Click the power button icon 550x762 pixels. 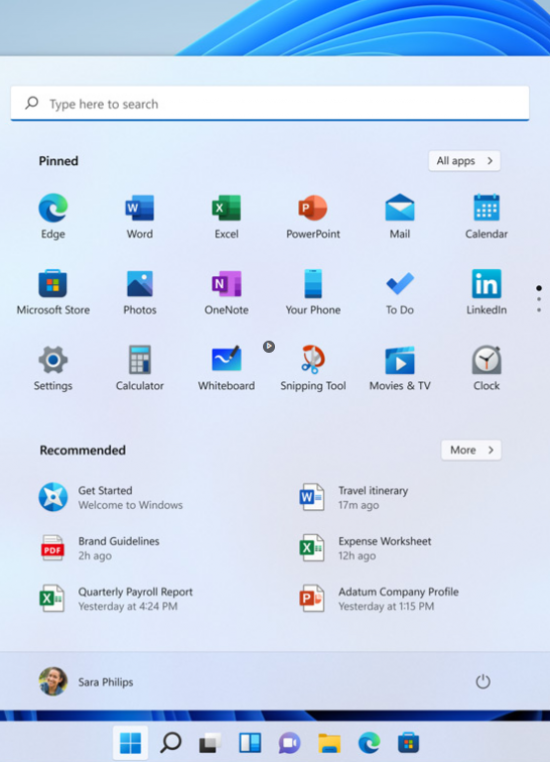[x=482, y=681]
